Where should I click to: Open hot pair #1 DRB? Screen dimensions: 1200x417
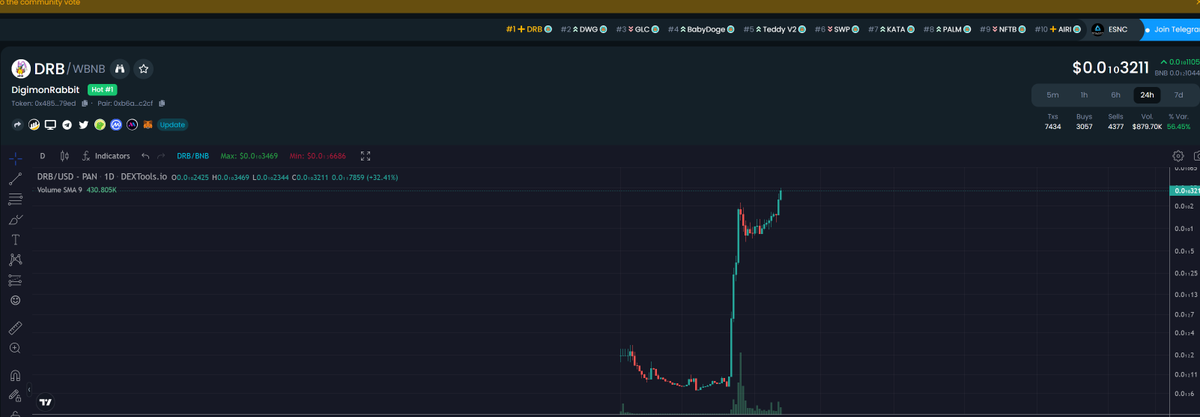(528, 29)
